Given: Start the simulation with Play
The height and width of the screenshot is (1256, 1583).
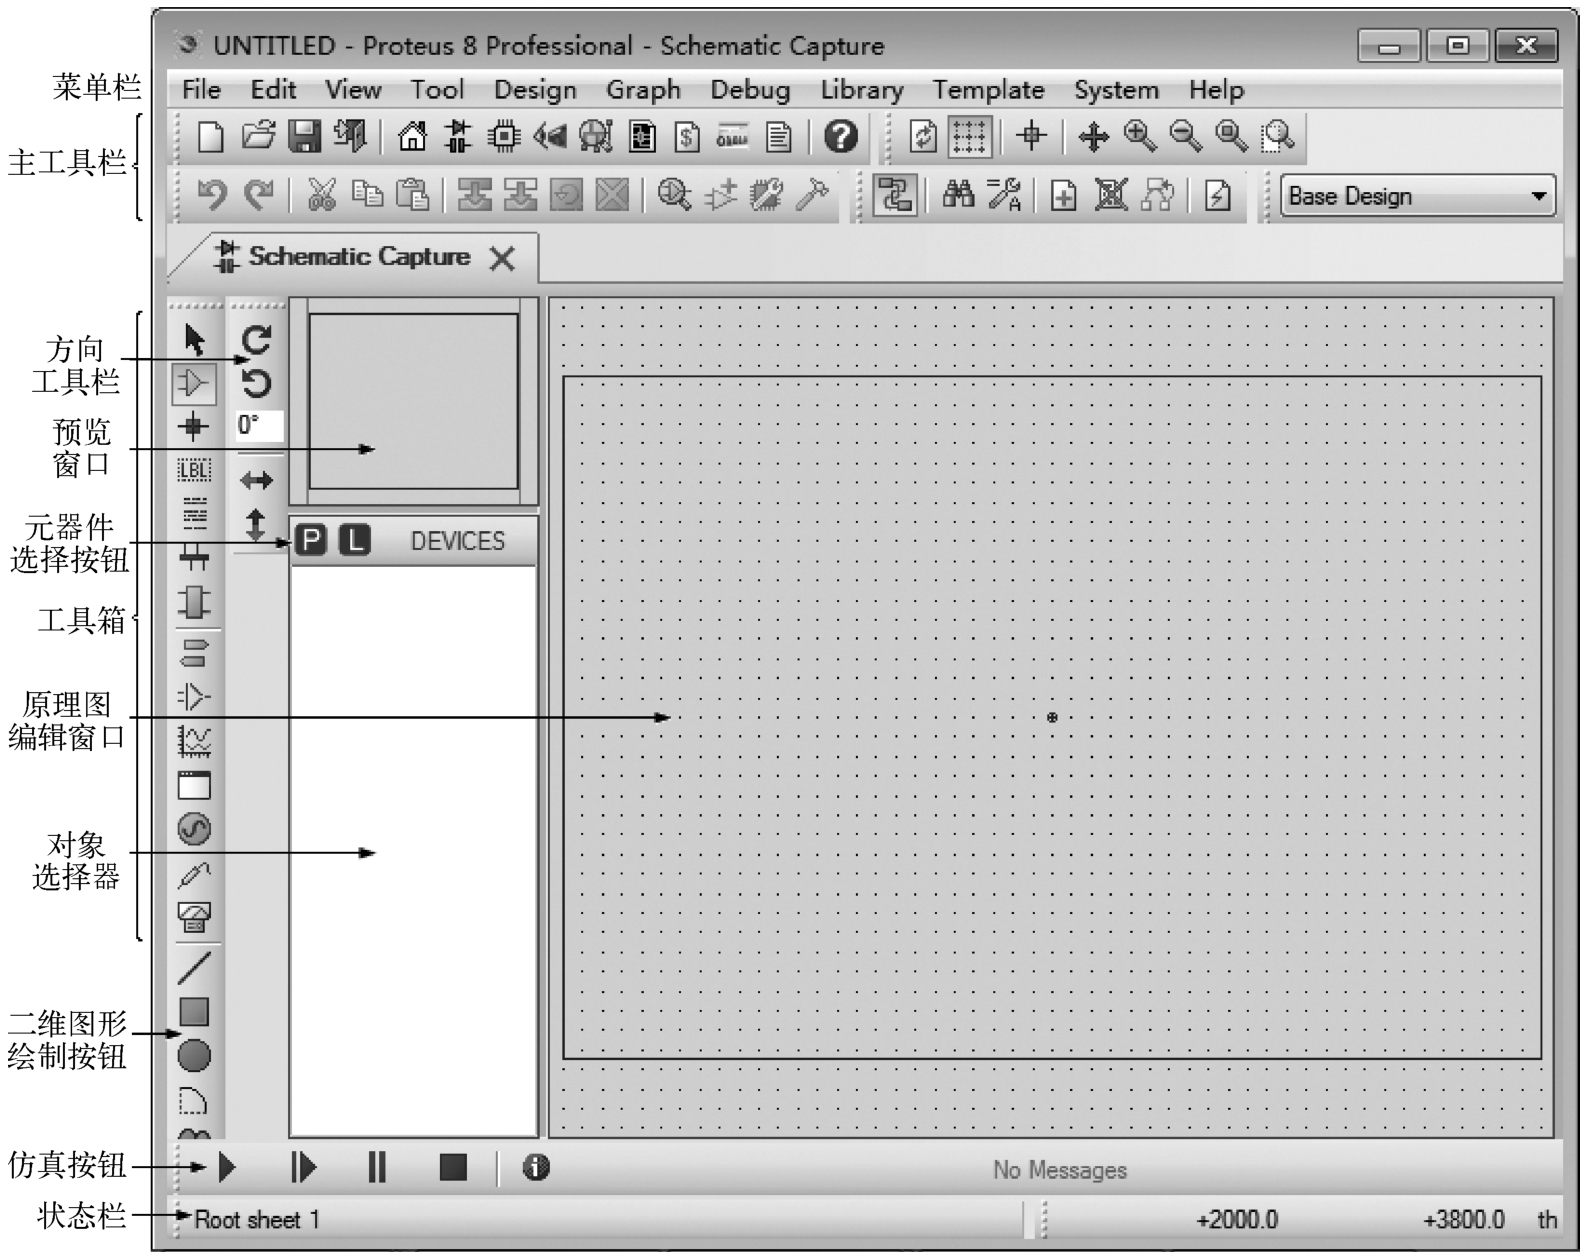Looking at the screenshot, I should (x=227, y=1167).
